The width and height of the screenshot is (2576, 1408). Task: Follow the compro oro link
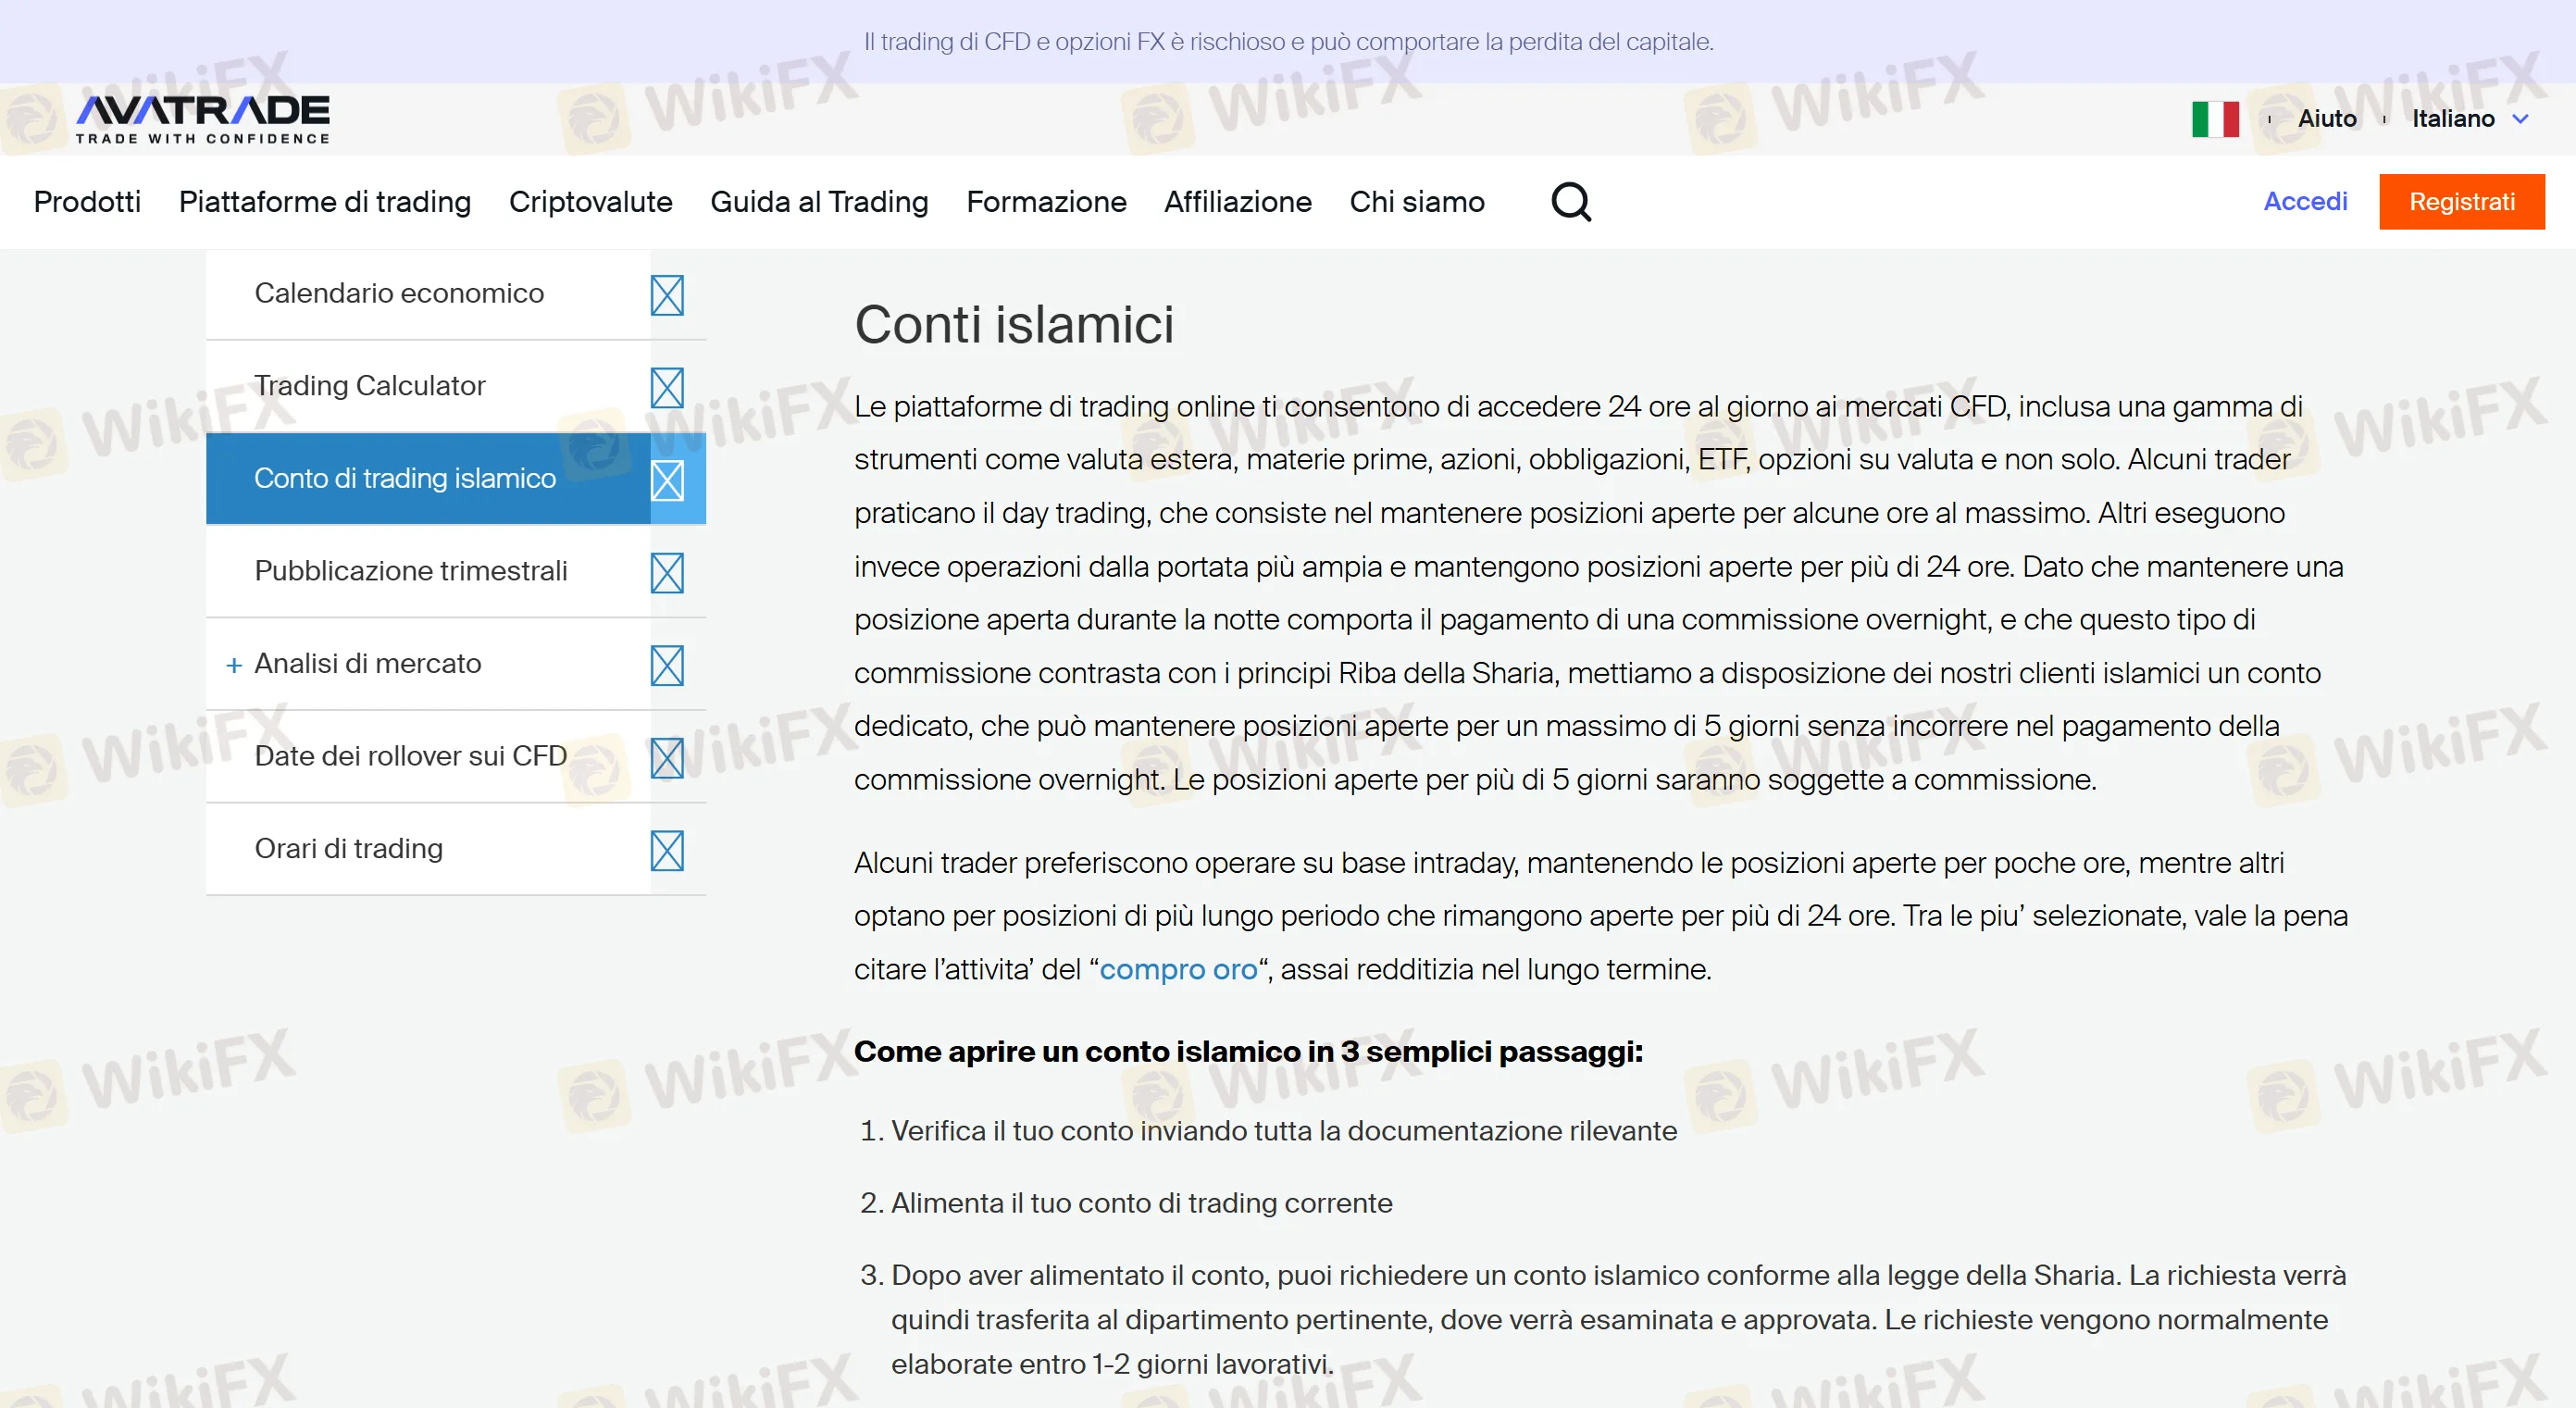pyautogui.click(x=1177, y=969)
